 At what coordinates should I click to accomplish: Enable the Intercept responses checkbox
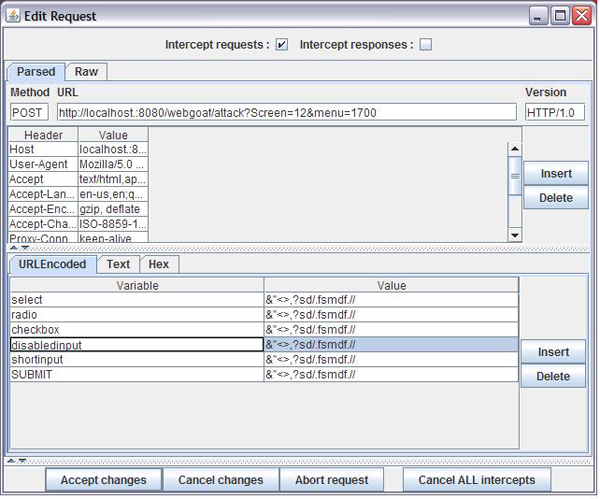tap(425, 44)
